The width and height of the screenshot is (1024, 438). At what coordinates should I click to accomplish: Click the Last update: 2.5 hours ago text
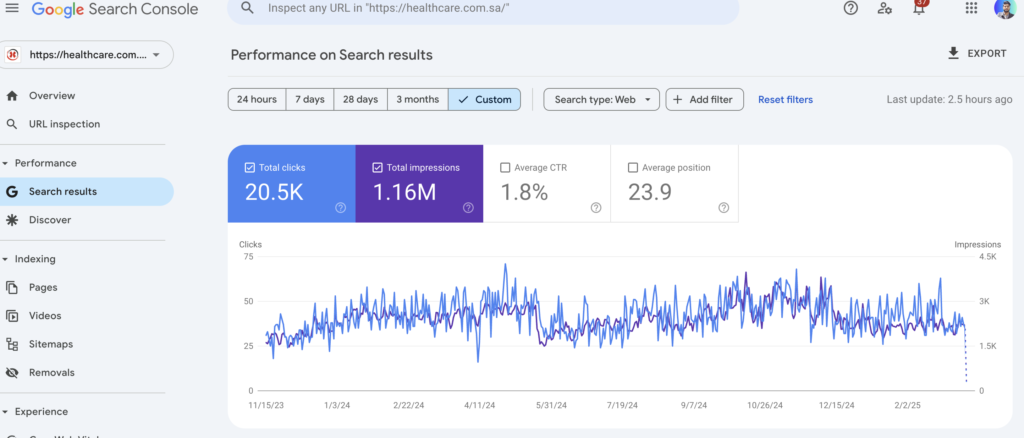click(x=949, y=100)
